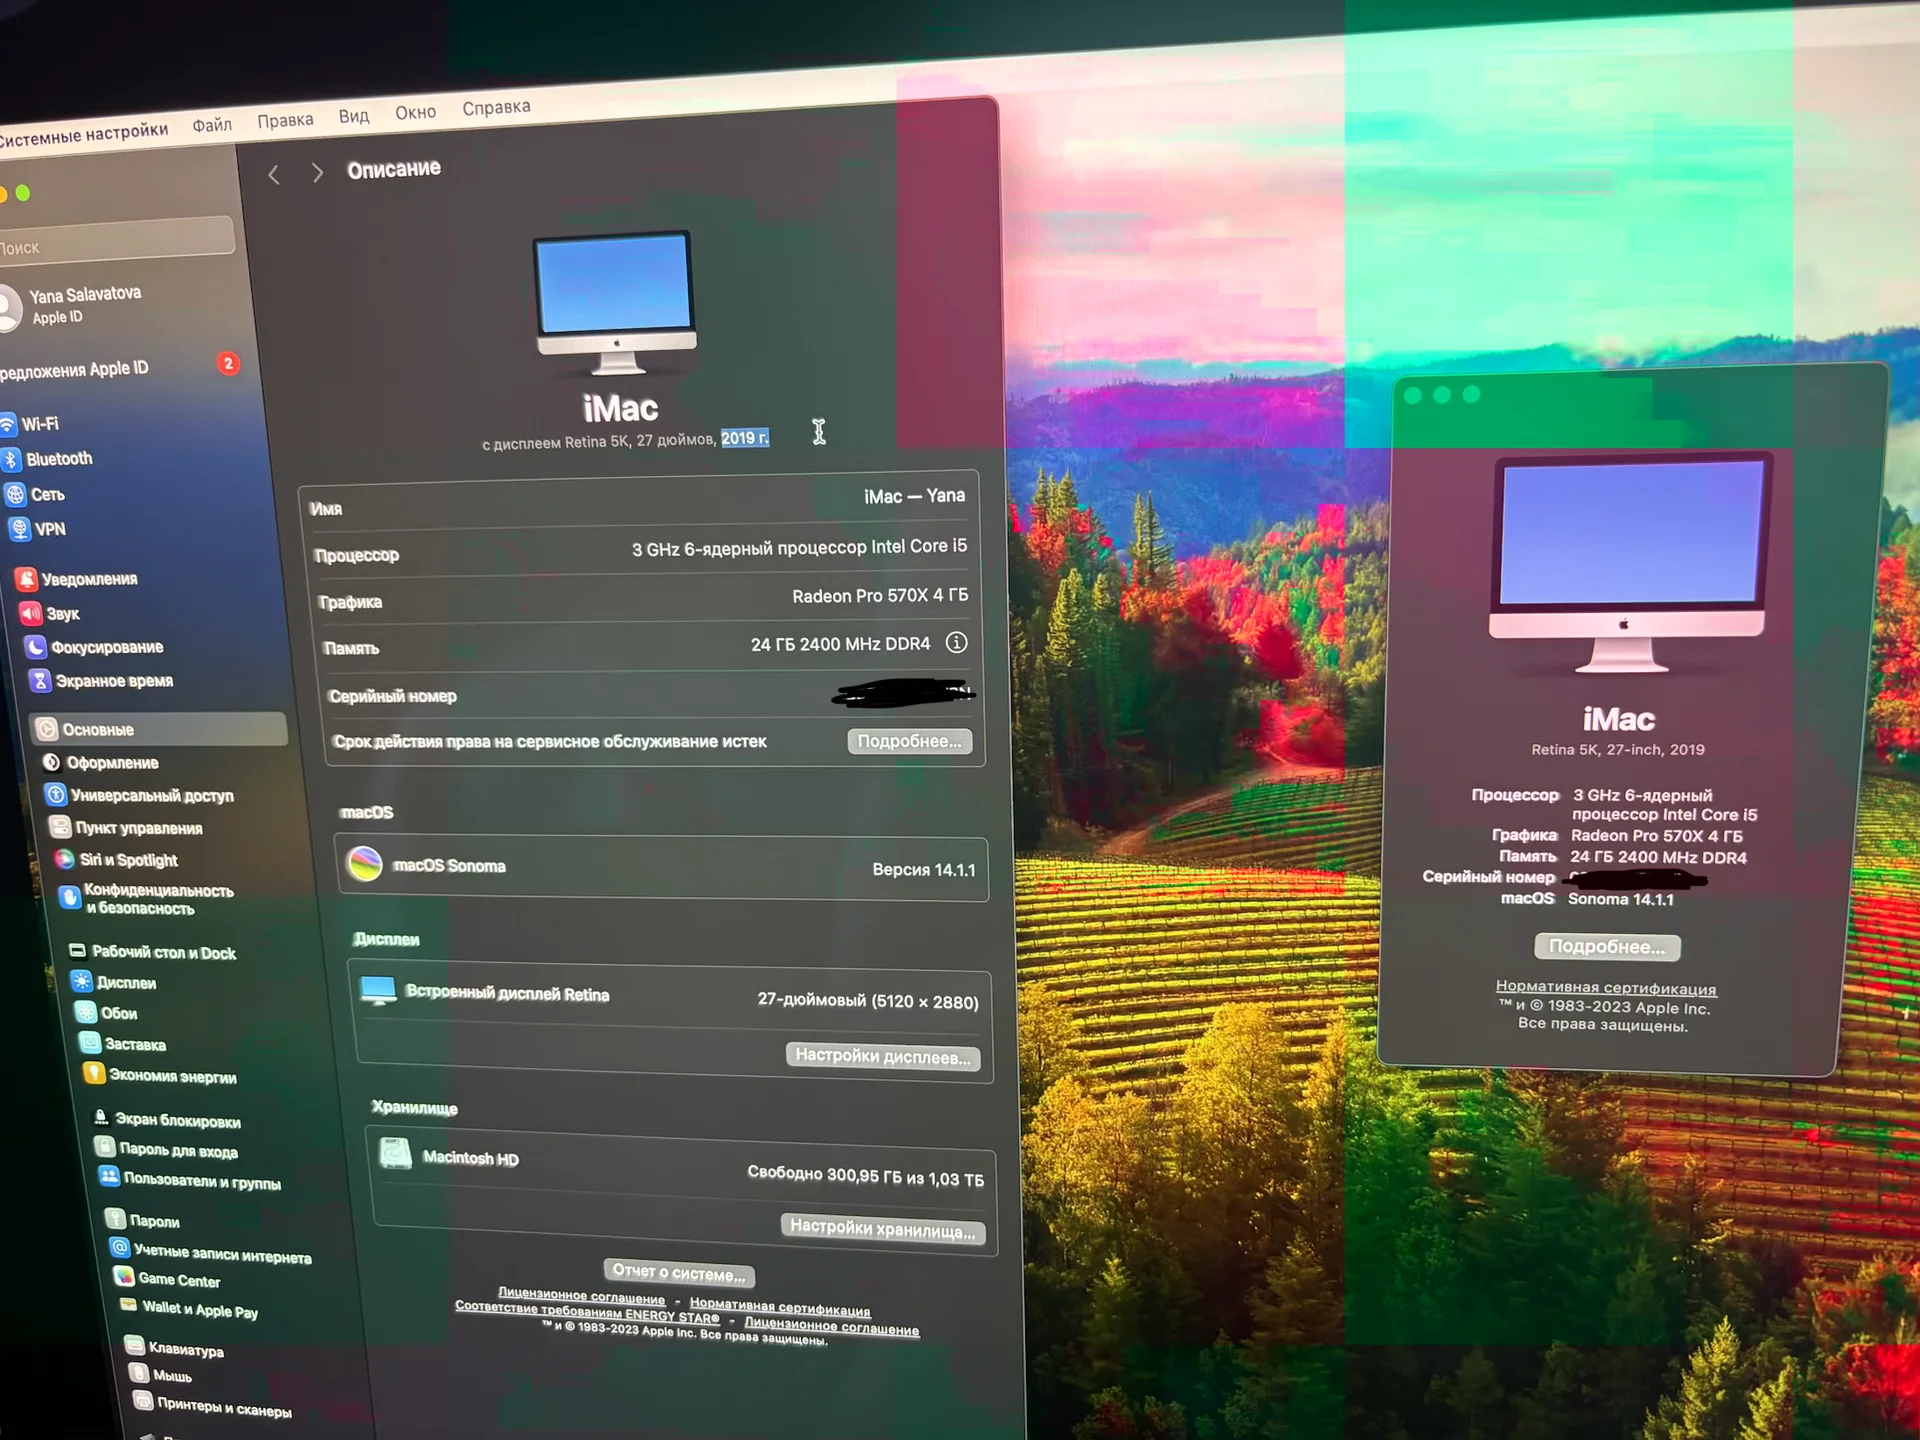Open Обои wallpaper icon
Viewport: 1920px width, 1440px height.
[86, 1012]
